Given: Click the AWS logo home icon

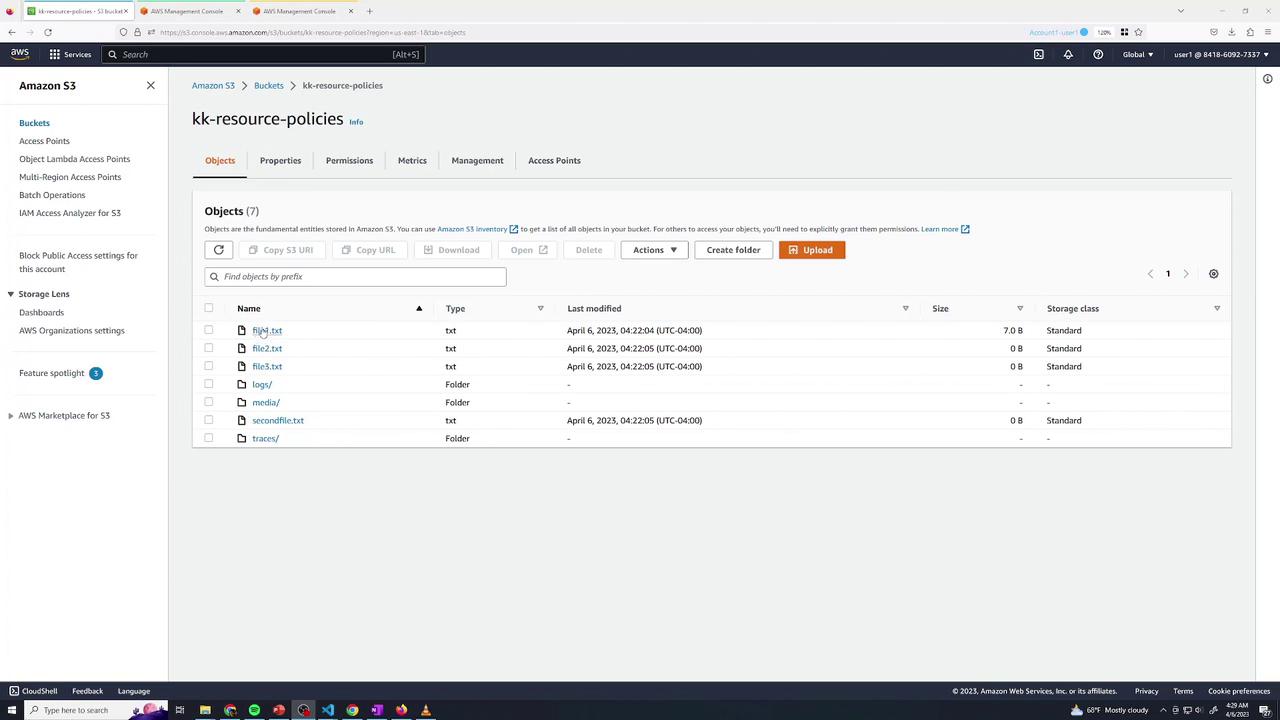Looking at the screenshot, I should (20, 54).
